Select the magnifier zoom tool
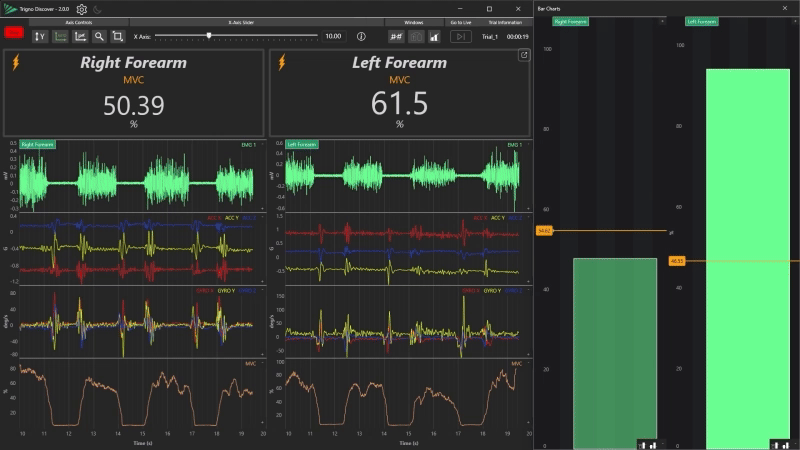The height and width of the screenshot is (450, 800). tap(99, 36)
